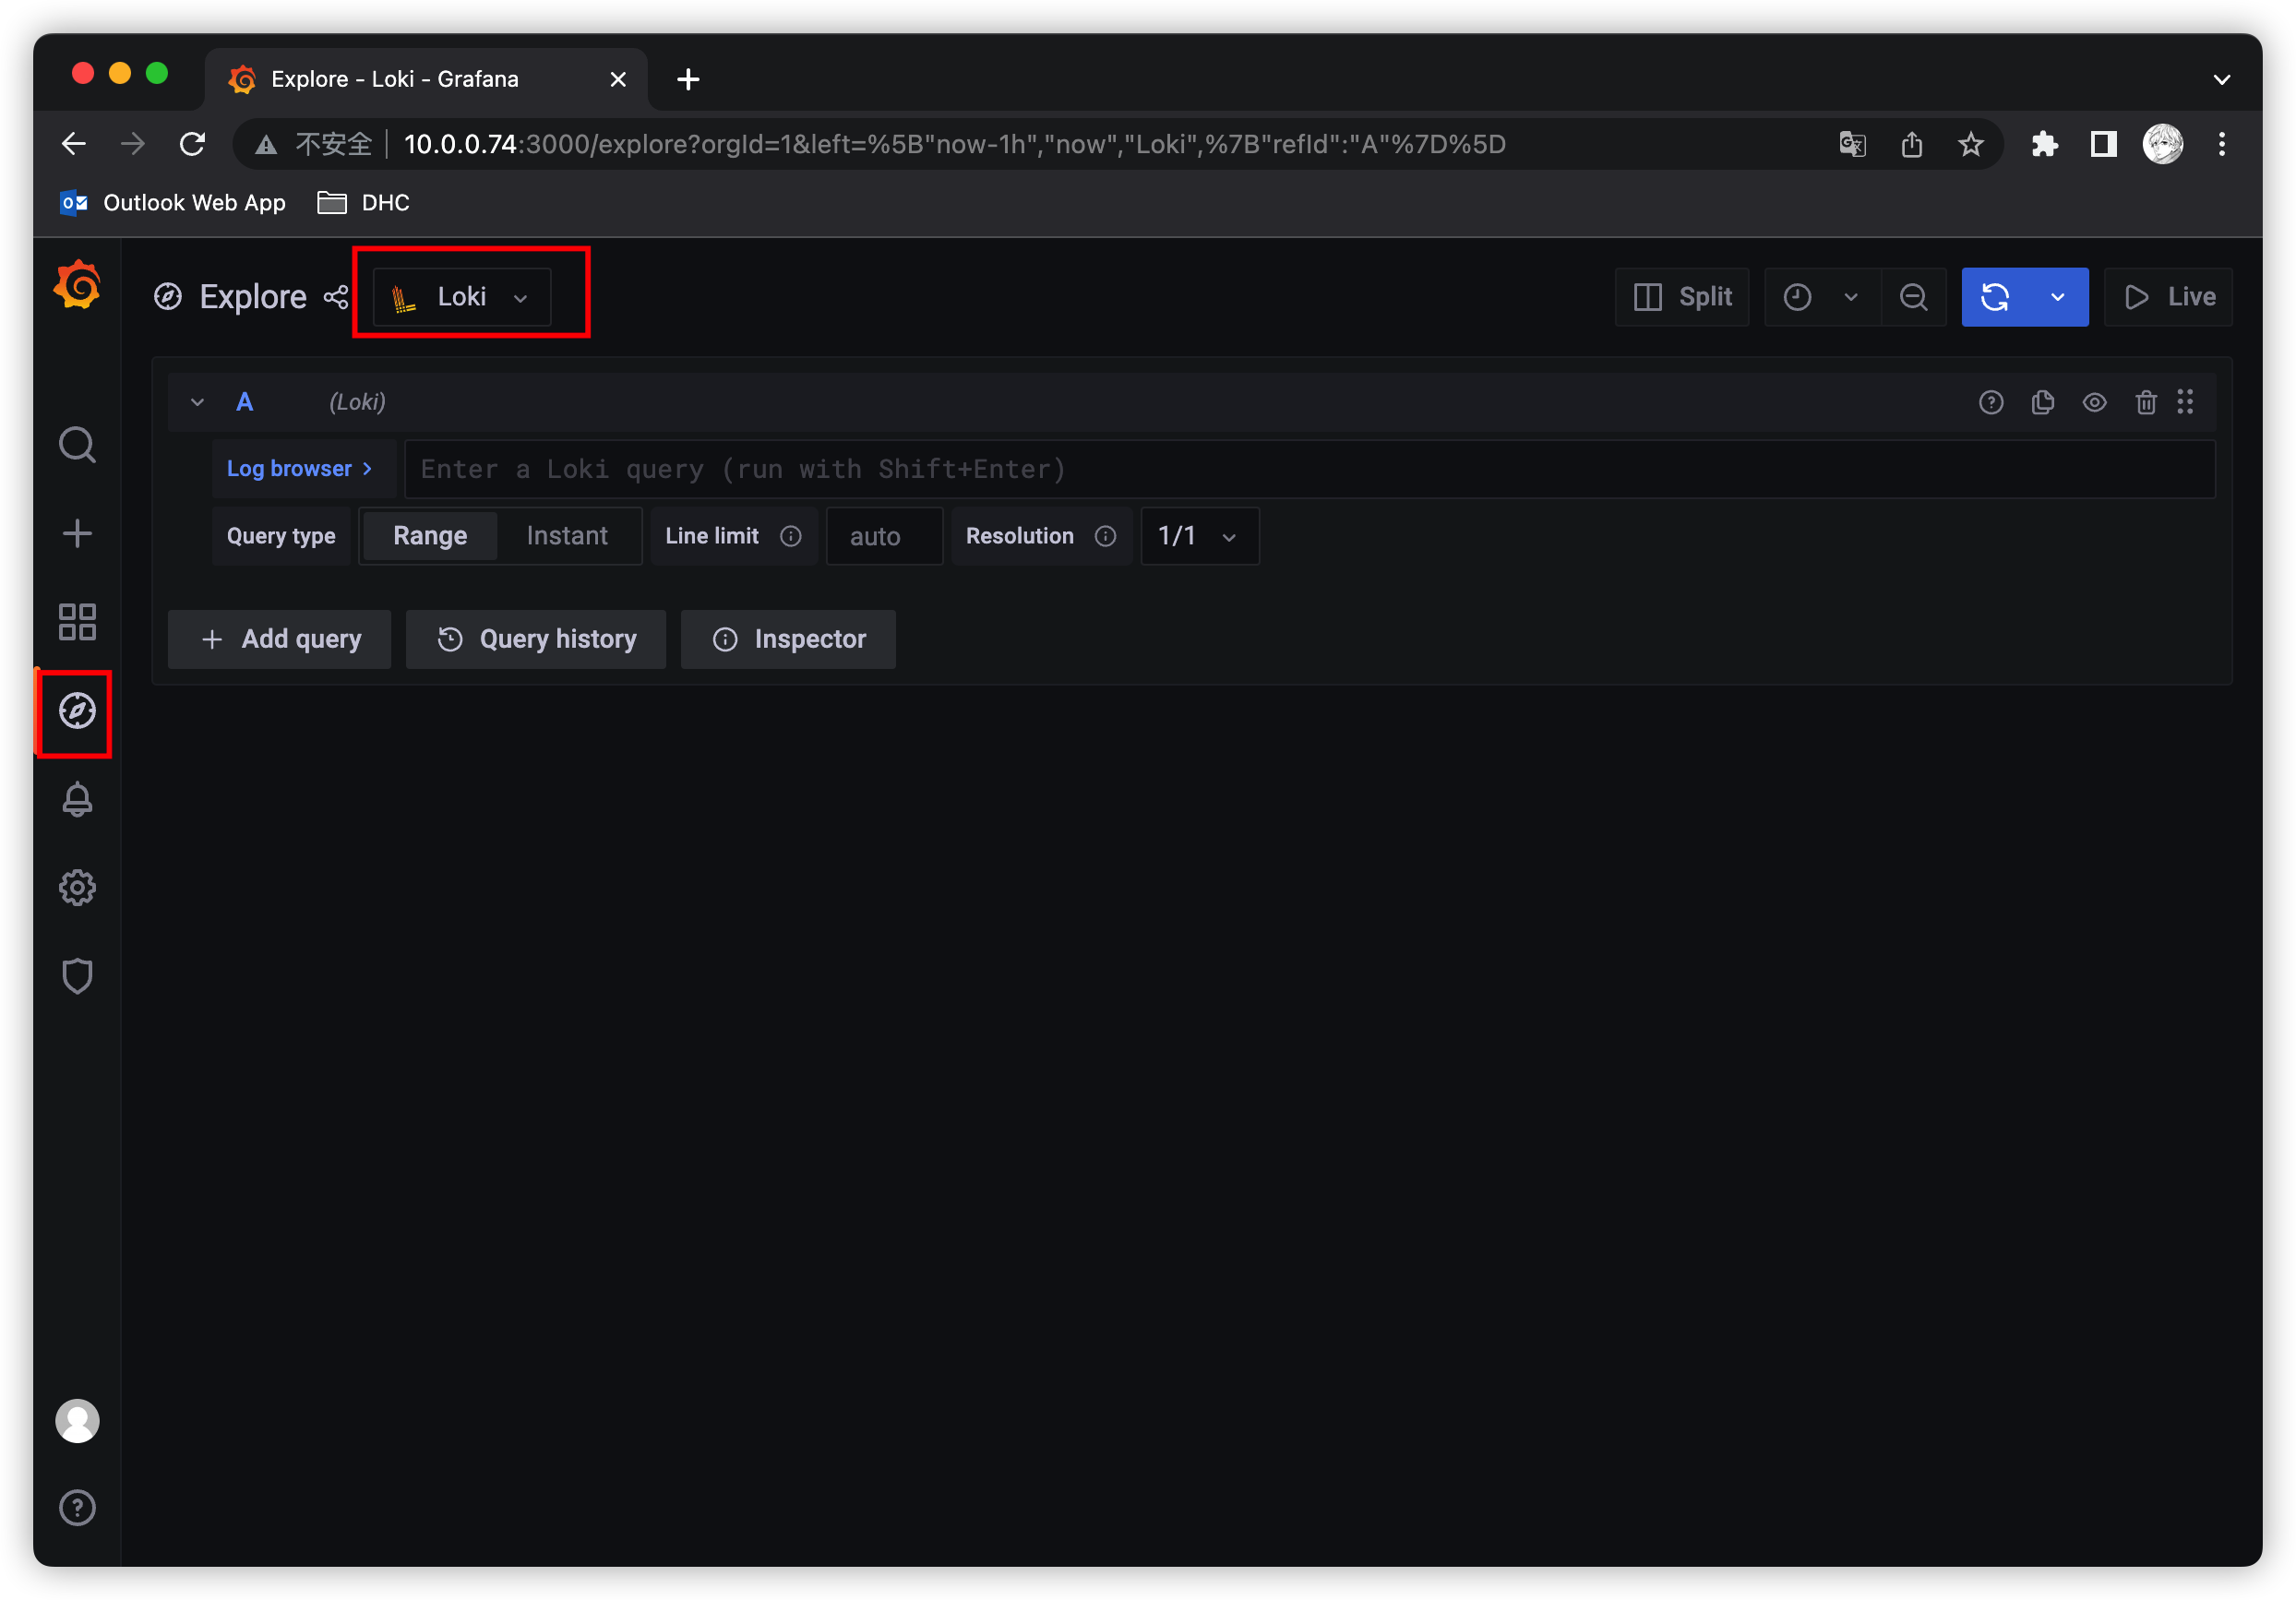
Task: Toggle query A visibility with the eye icon
Action: click(2094, 402)
